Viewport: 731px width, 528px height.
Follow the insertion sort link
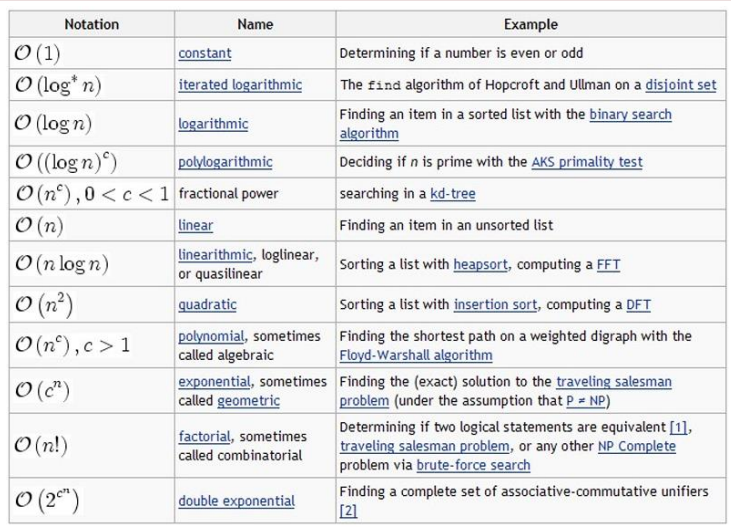[x=496, y=305]
